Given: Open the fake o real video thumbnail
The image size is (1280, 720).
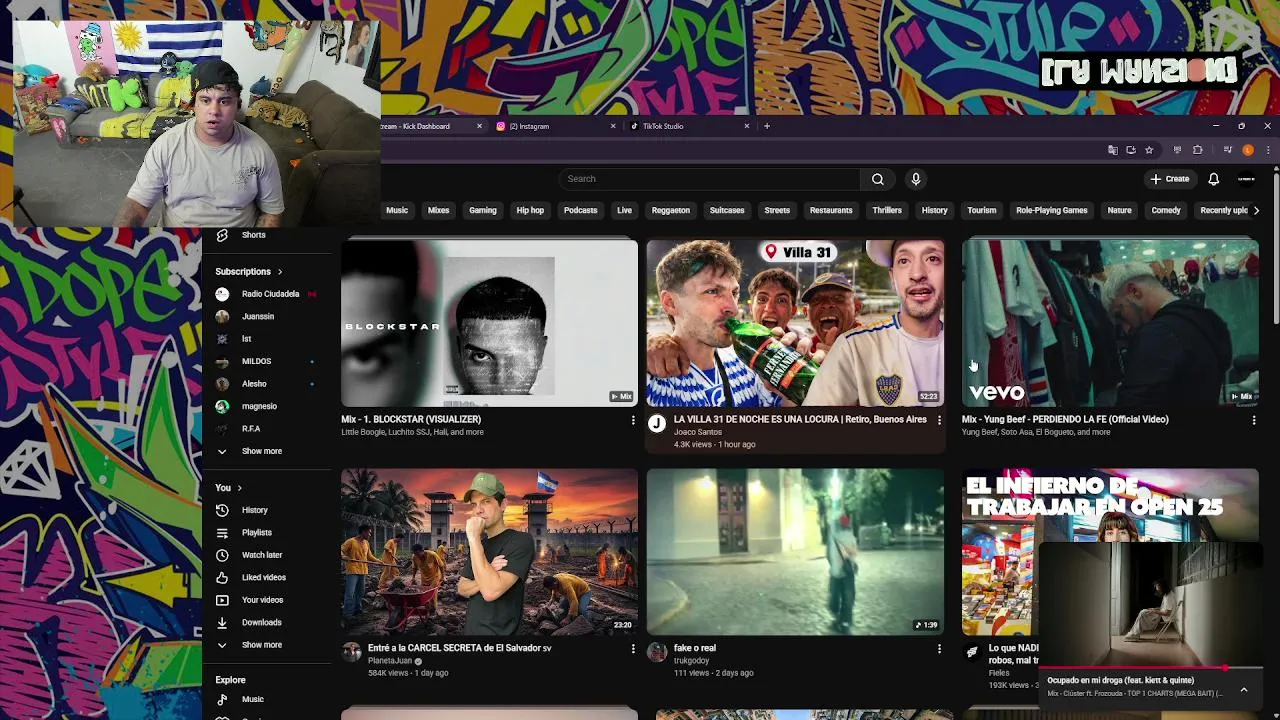Looking at the screenshot, I should pyautogui.click(x=795, y=551).
